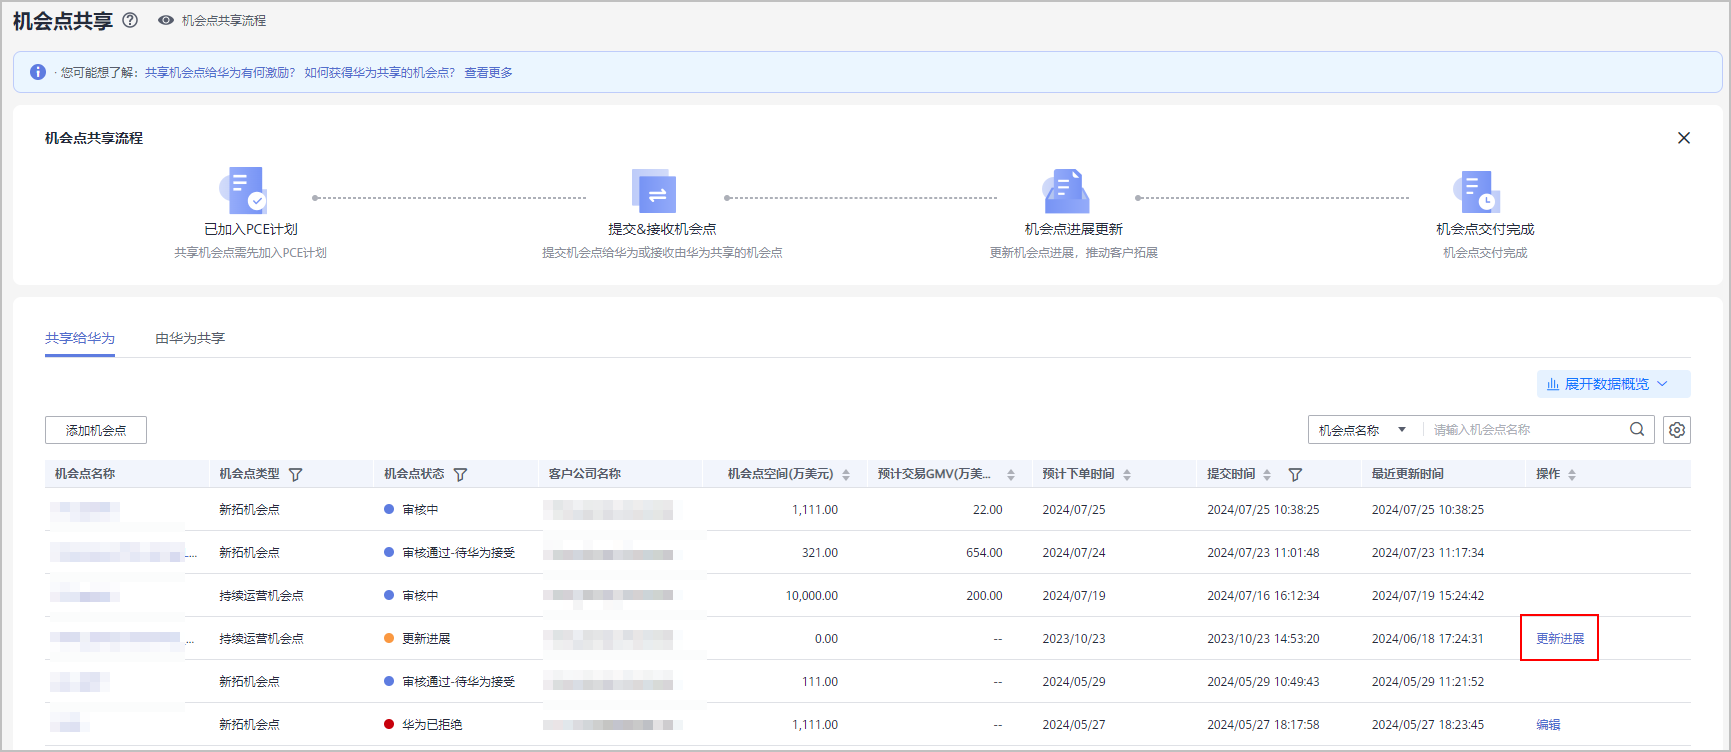
Task: Open the 提交时间 filter funnel
Action: click(1295, 474)
